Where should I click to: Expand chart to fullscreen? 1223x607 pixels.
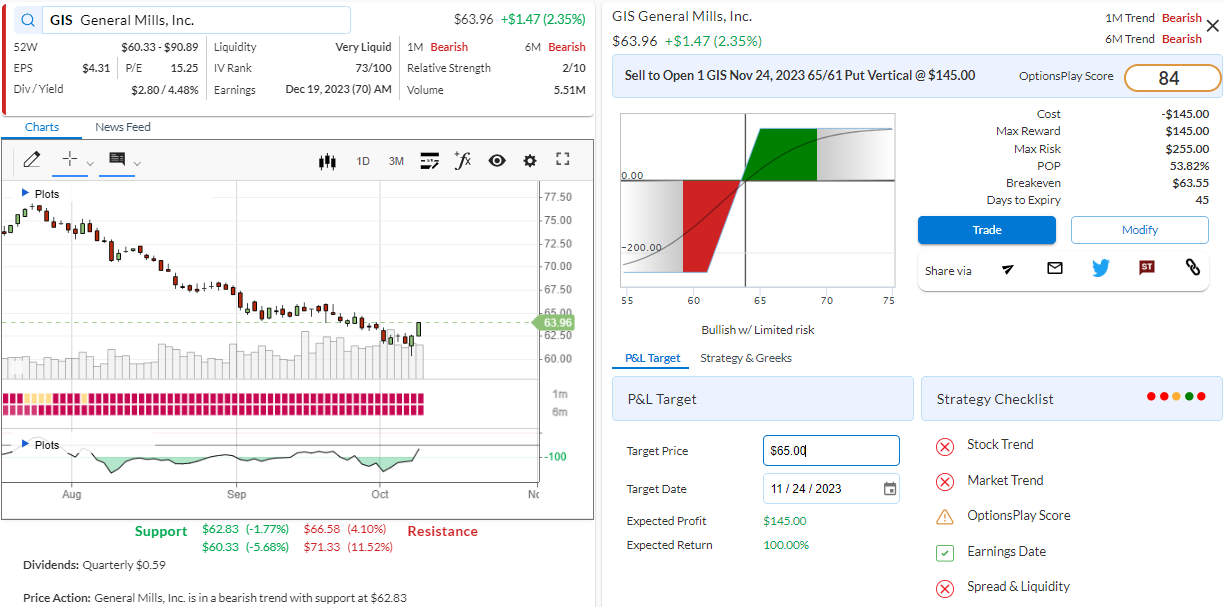(x=562, y=159)
